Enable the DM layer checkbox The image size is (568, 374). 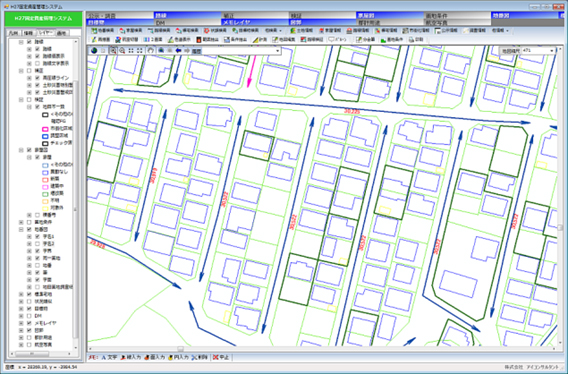pos(29,316)
